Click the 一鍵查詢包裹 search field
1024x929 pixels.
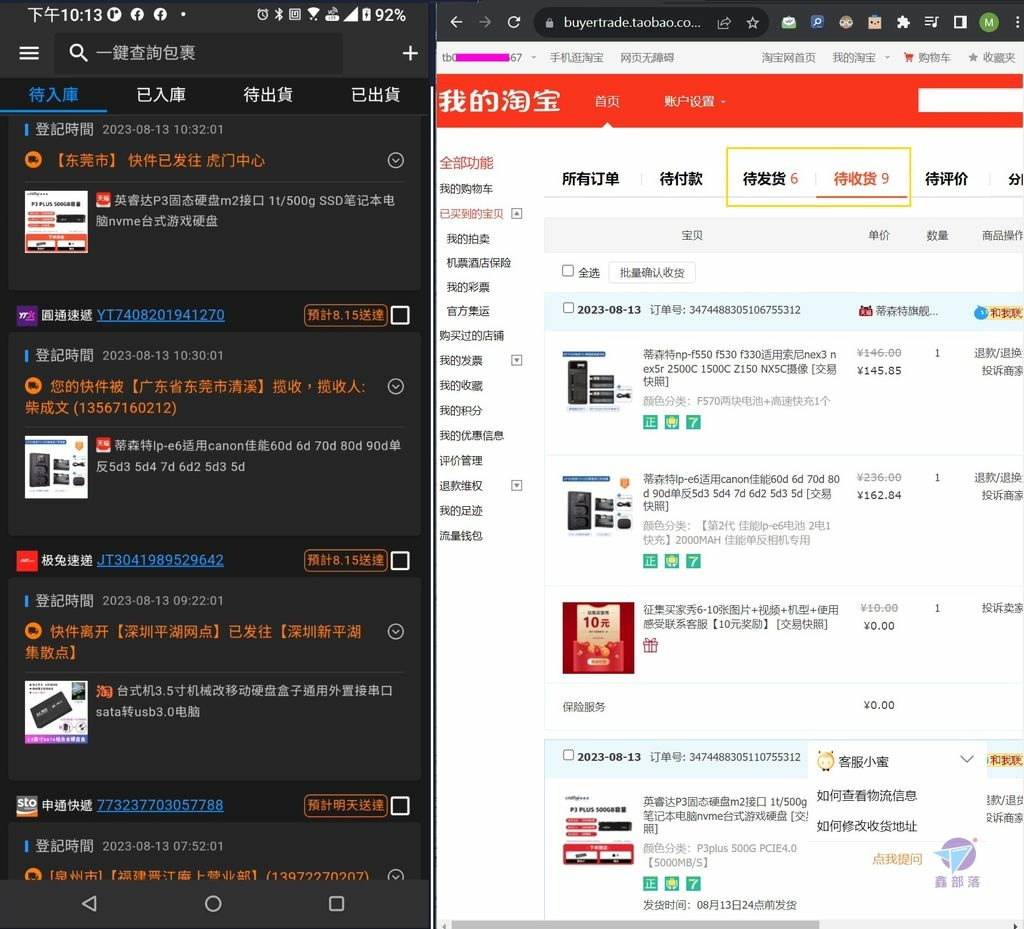click(x=198, y=53)
